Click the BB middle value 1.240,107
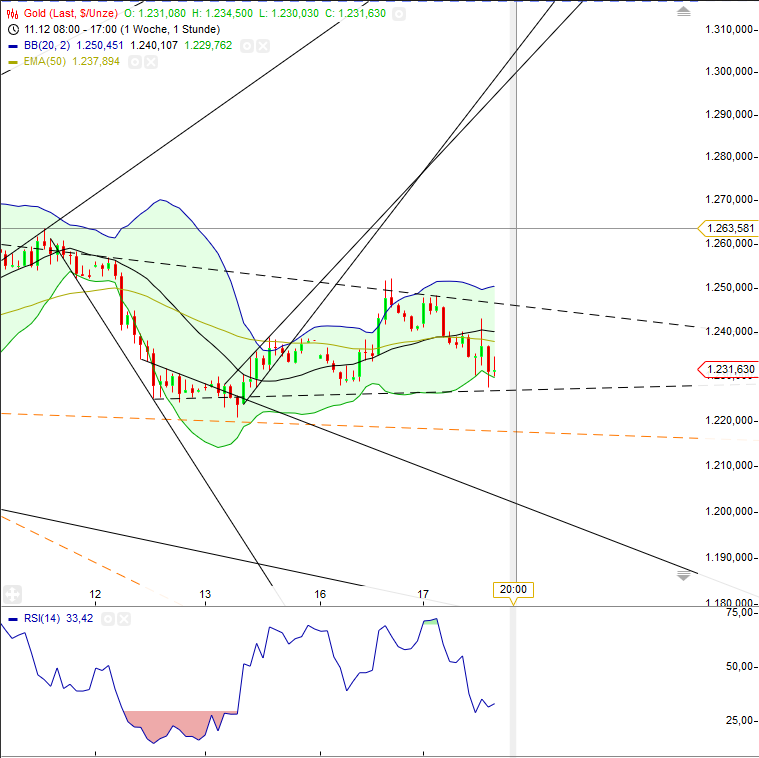Screen dimensions: 759x758 pos(154,45)
